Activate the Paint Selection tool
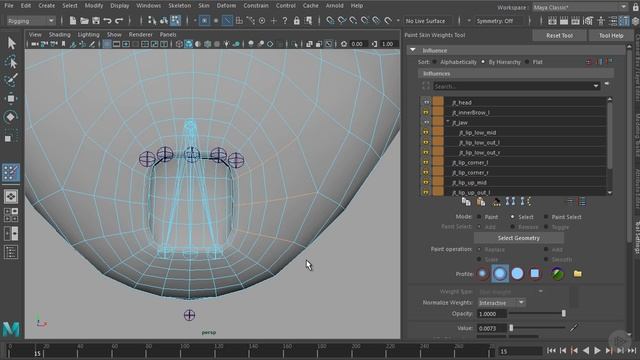Viewport: 640px width, 360px height. (x=11, y=80)
